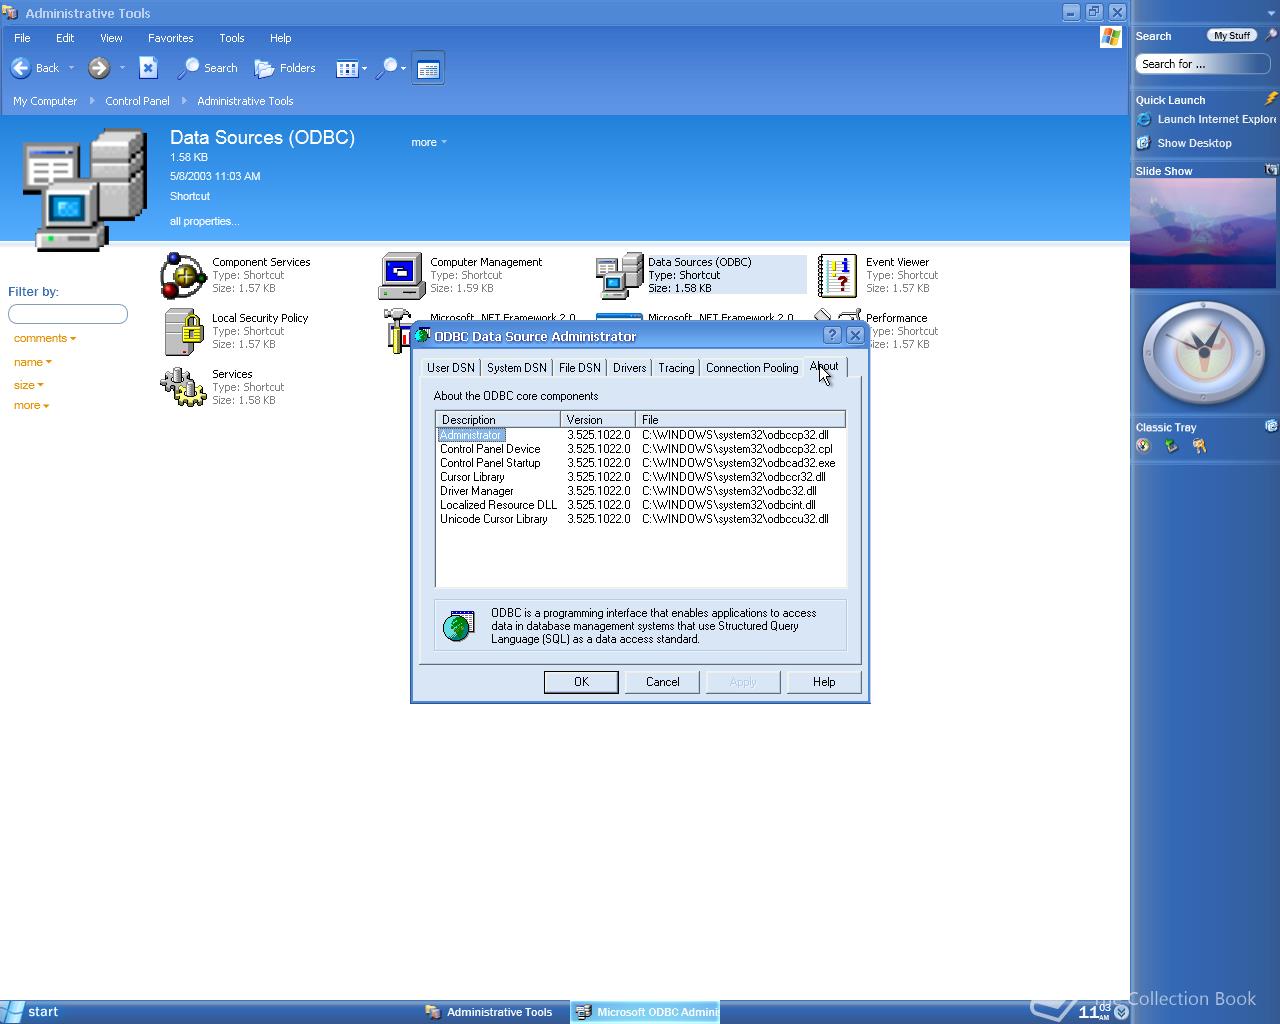Click the Description column header
This screenshot has width=1280, height=1024.
[498, 419]
